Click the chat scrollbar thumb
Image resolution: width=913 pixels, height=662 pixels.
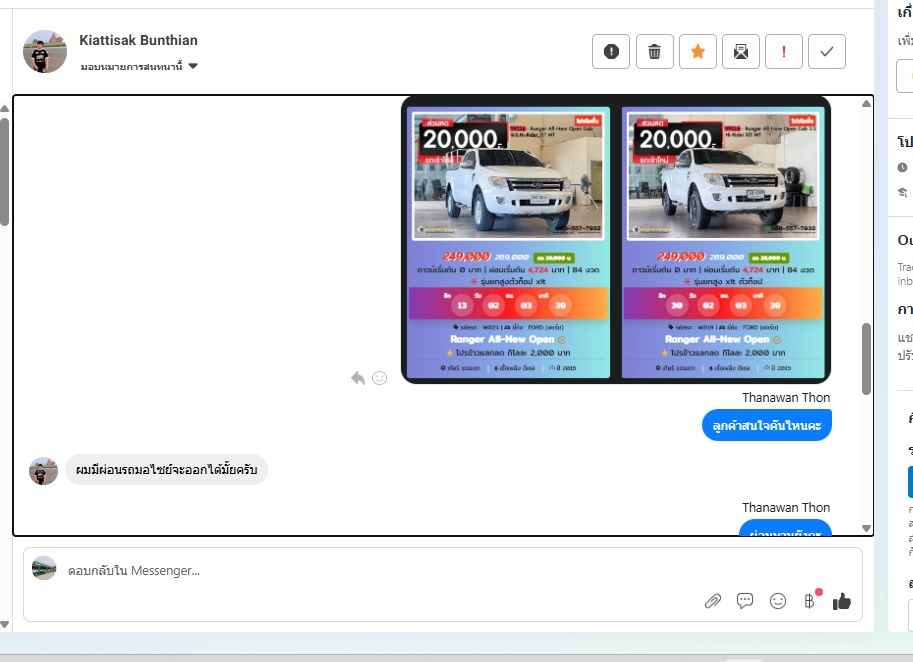pyautogui.click(x=866, y=359)
